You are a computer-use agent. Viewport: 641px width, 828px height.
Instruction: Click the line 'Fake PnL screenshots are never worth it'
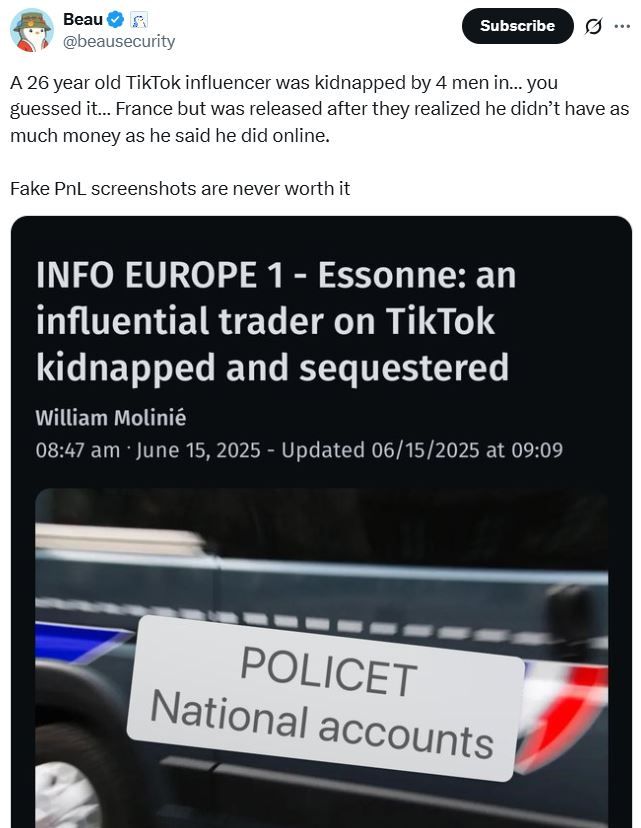180,188
